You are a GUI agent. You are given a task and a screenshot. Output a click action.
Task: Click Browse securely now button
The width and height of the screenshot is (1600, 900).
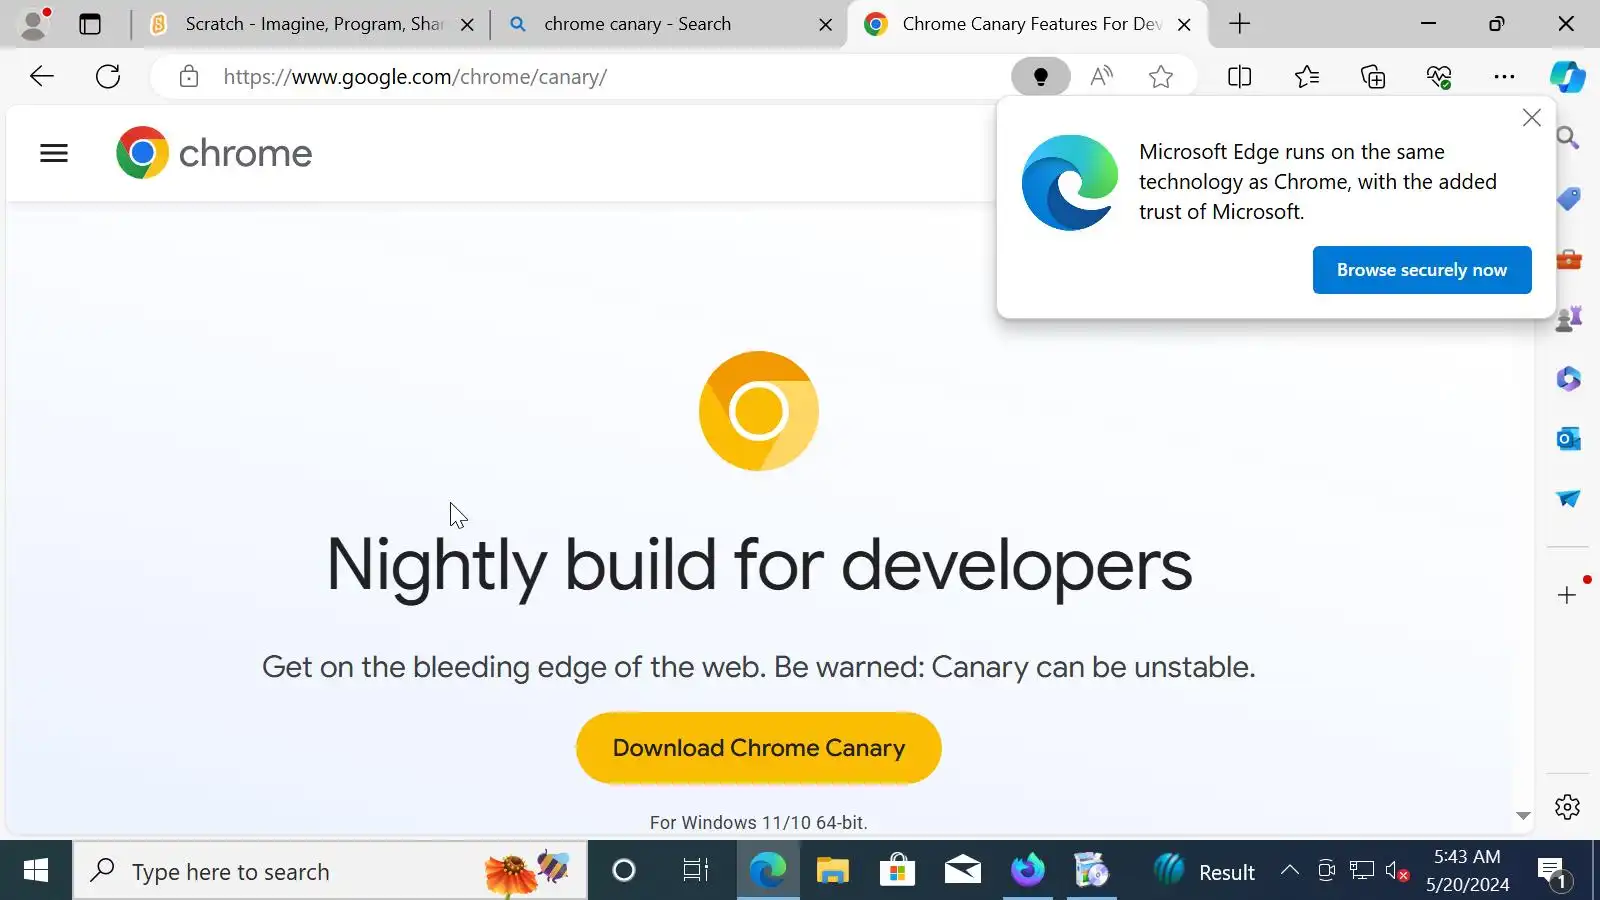[x=1421, y=270]
